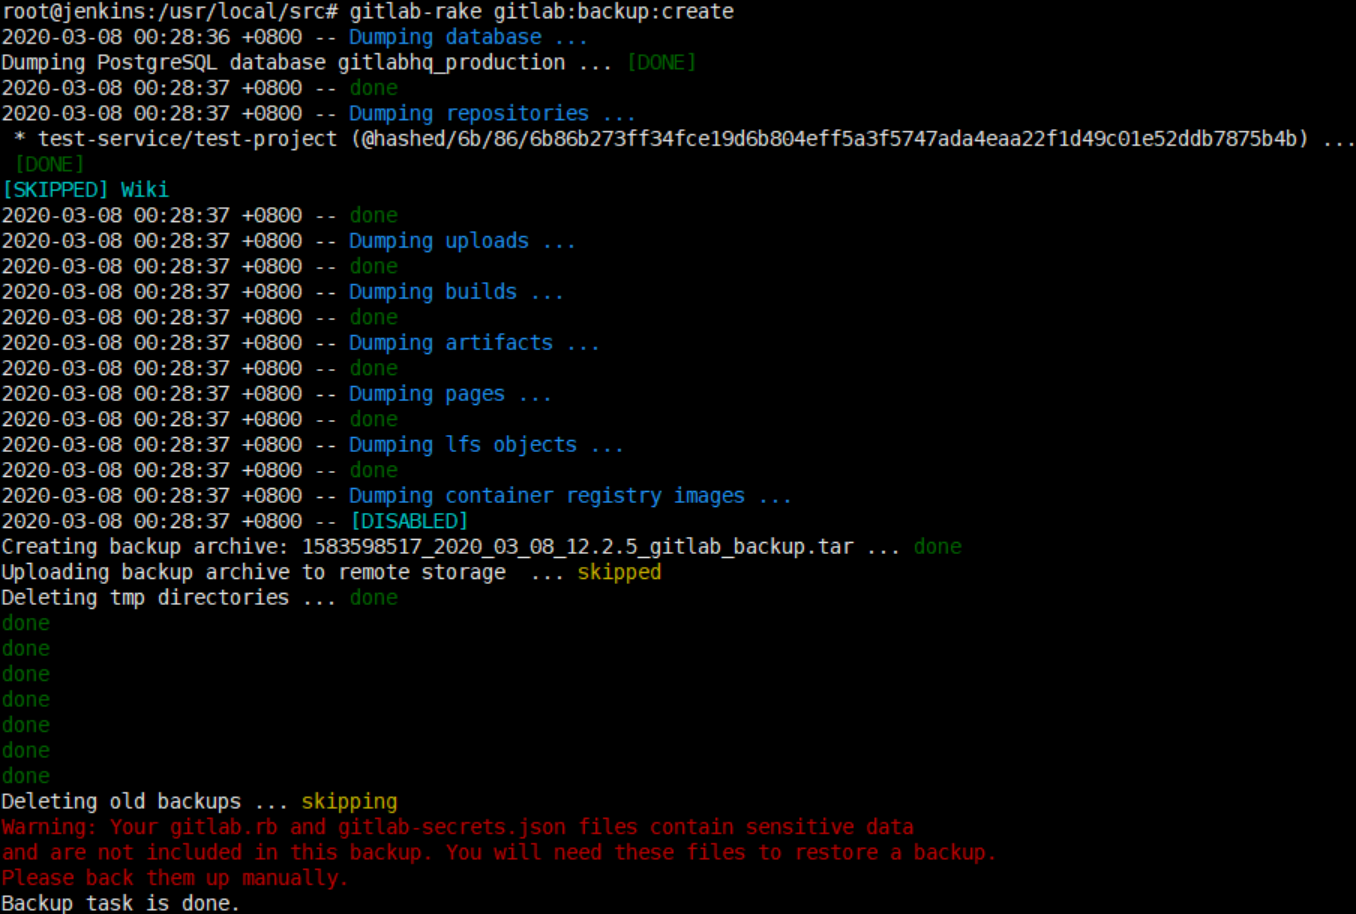
Task: Click the command 'gitlab-rake gitlab:backup:create'
Action: [x=541, y=12]
